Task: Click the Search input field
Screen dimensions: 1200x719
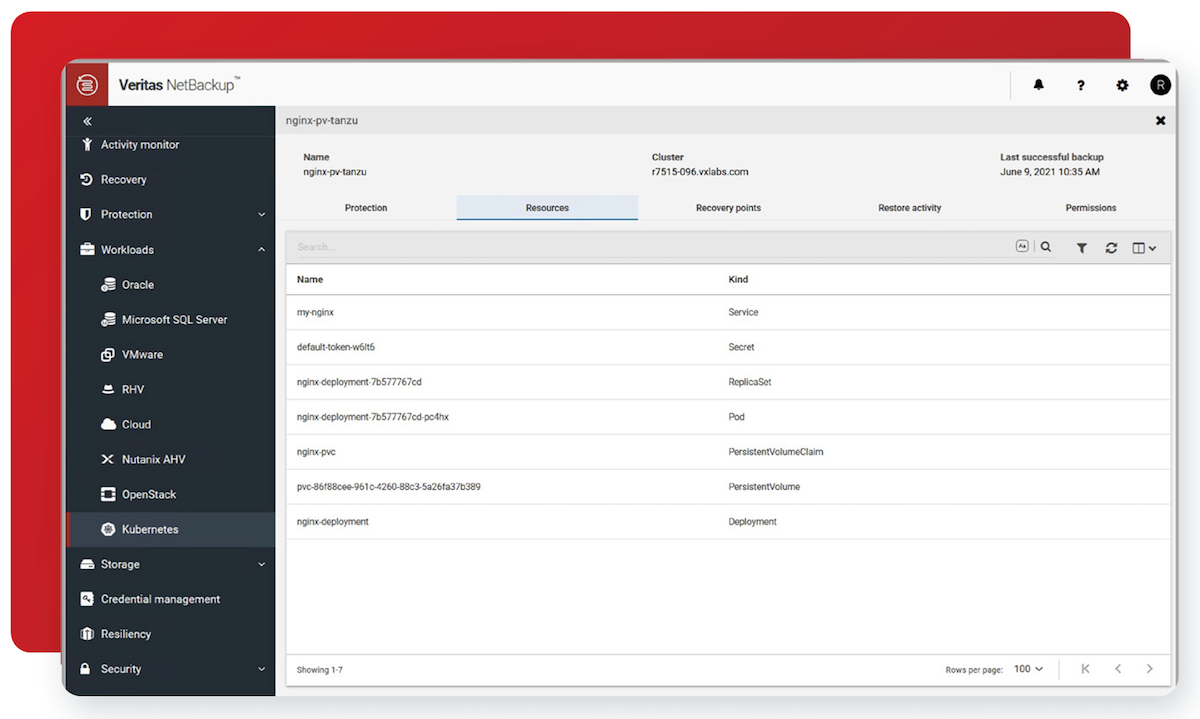Action: [x=650, y=247]
